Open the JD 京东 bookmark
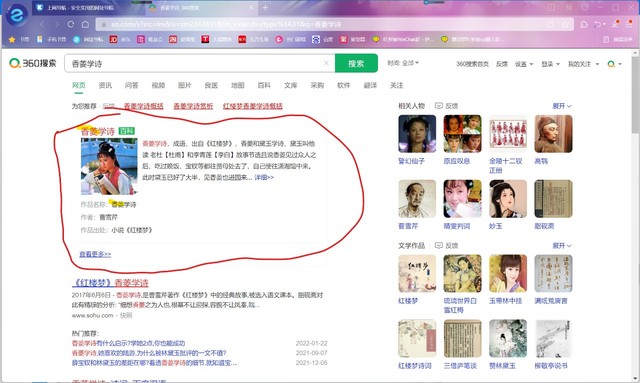This screenshot has height=383, width=640. 120,39
